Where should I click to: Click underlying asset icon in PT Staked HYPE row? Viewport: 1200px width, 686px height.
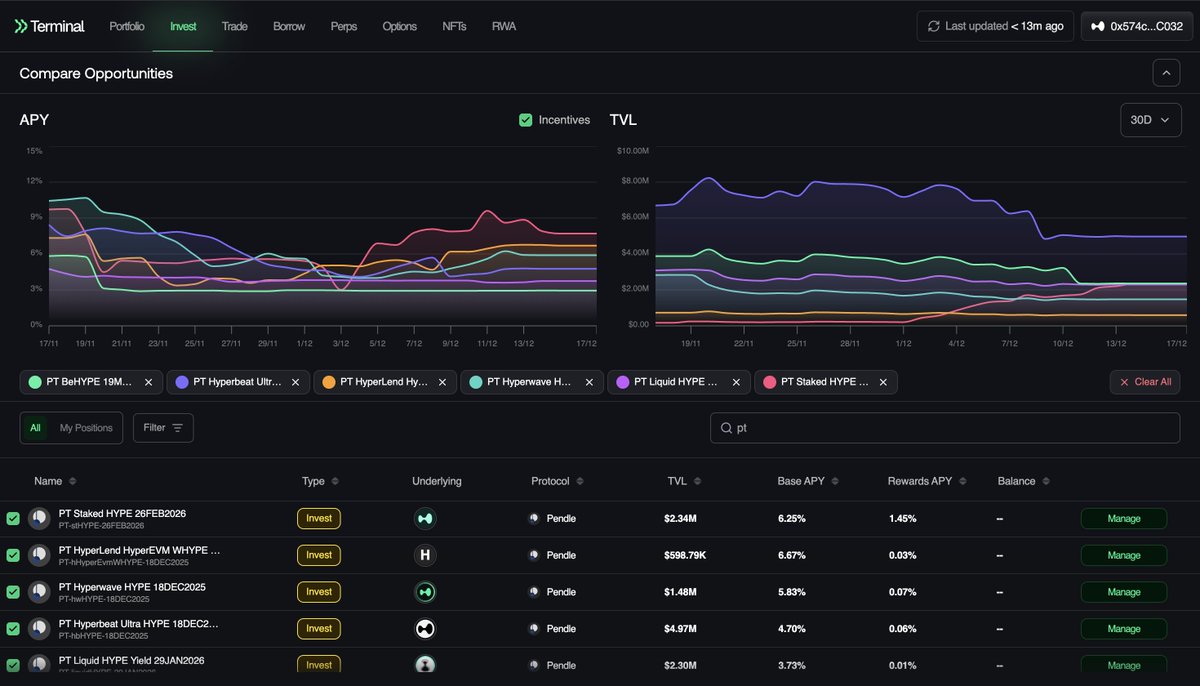coord(425,518)
